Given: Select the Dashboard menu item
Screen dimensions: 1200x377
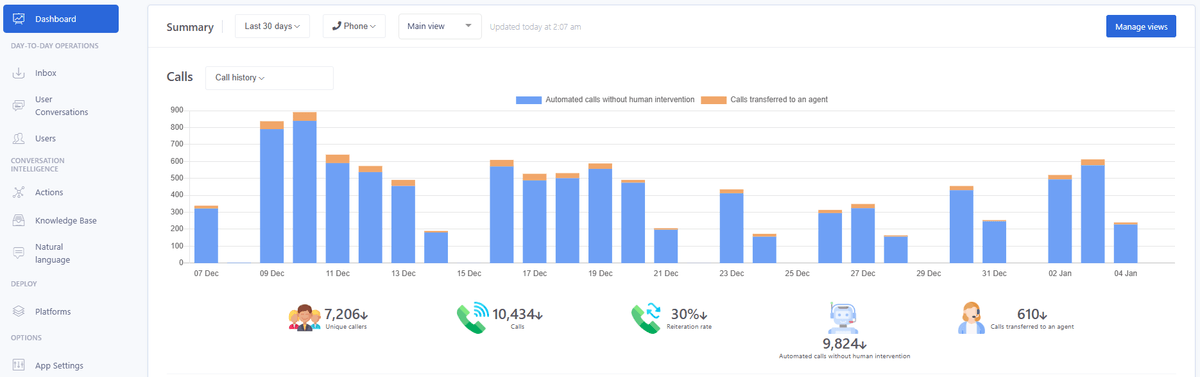Looking at the screenshot, I should click(60, 19).
